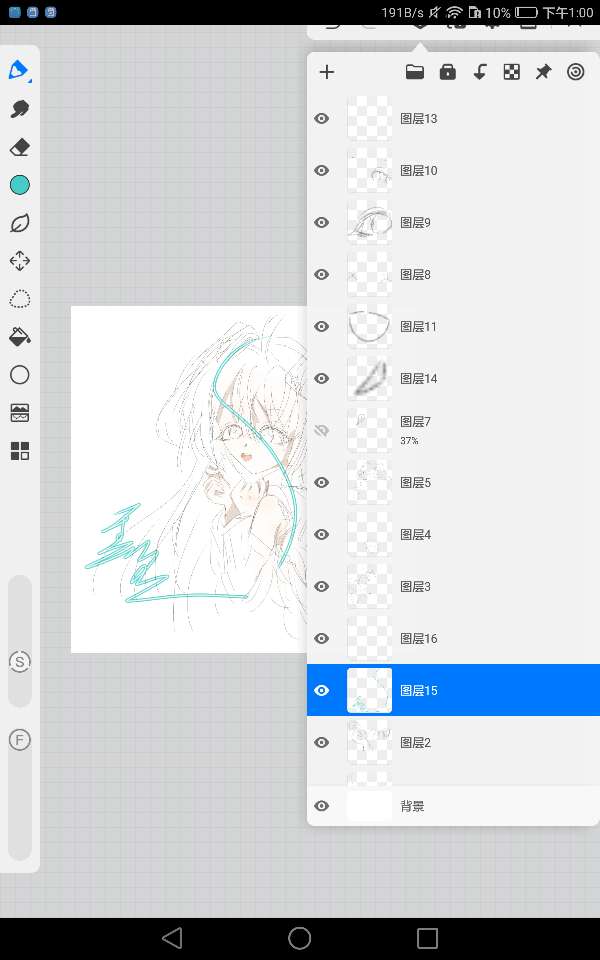This screenshot has width=600, height=960.
Task: Select the circle Shape tool
Action: (x=19, y=375)
